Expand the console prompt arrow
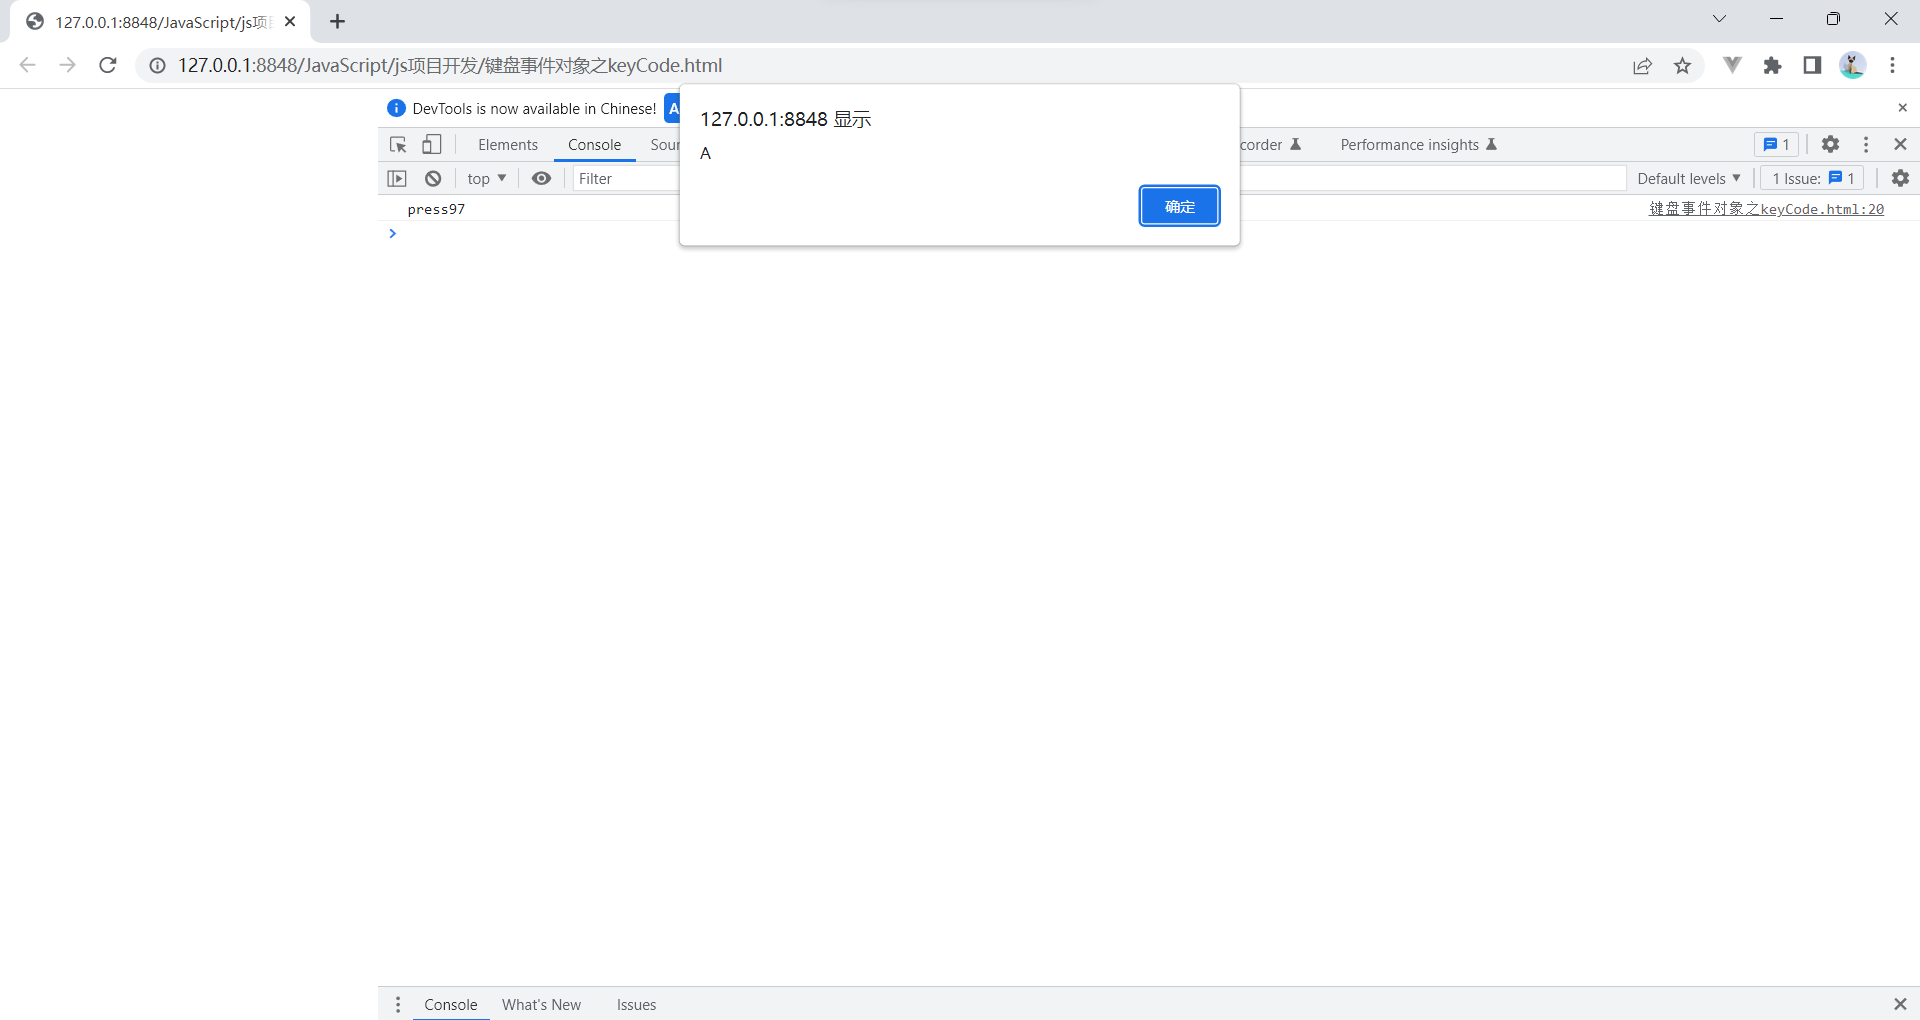 coord(392,233)
